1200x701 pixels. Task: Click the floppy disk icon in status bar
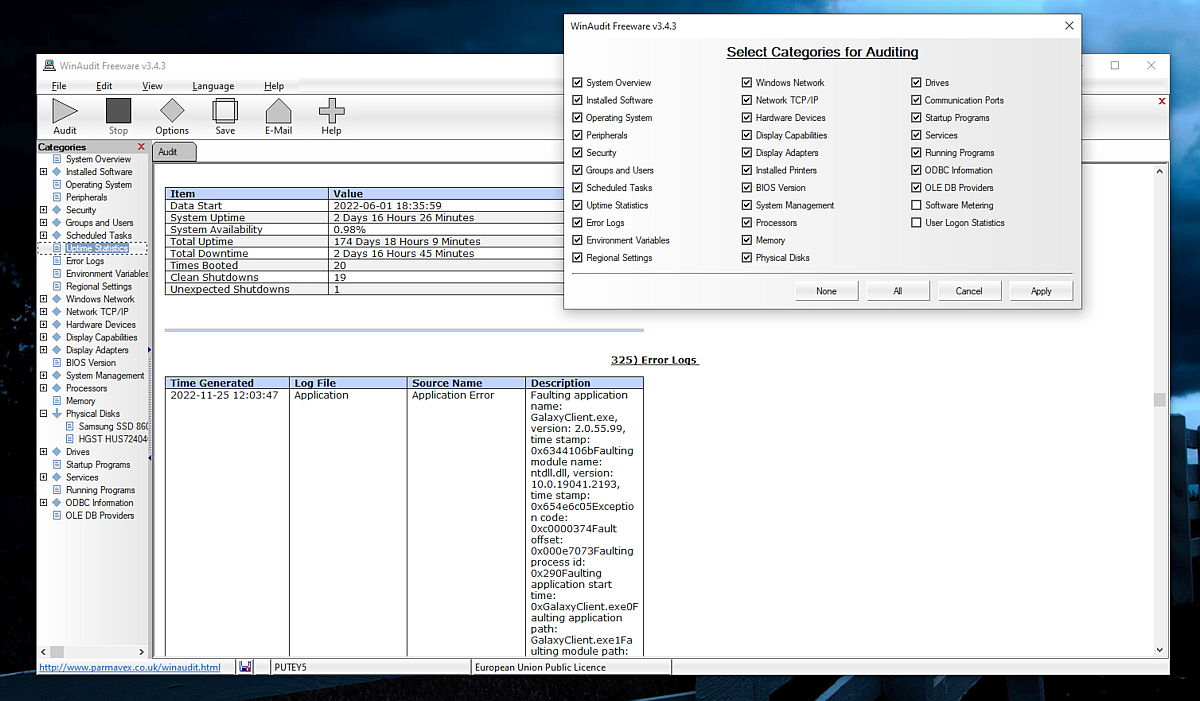[x=245, y=667]
